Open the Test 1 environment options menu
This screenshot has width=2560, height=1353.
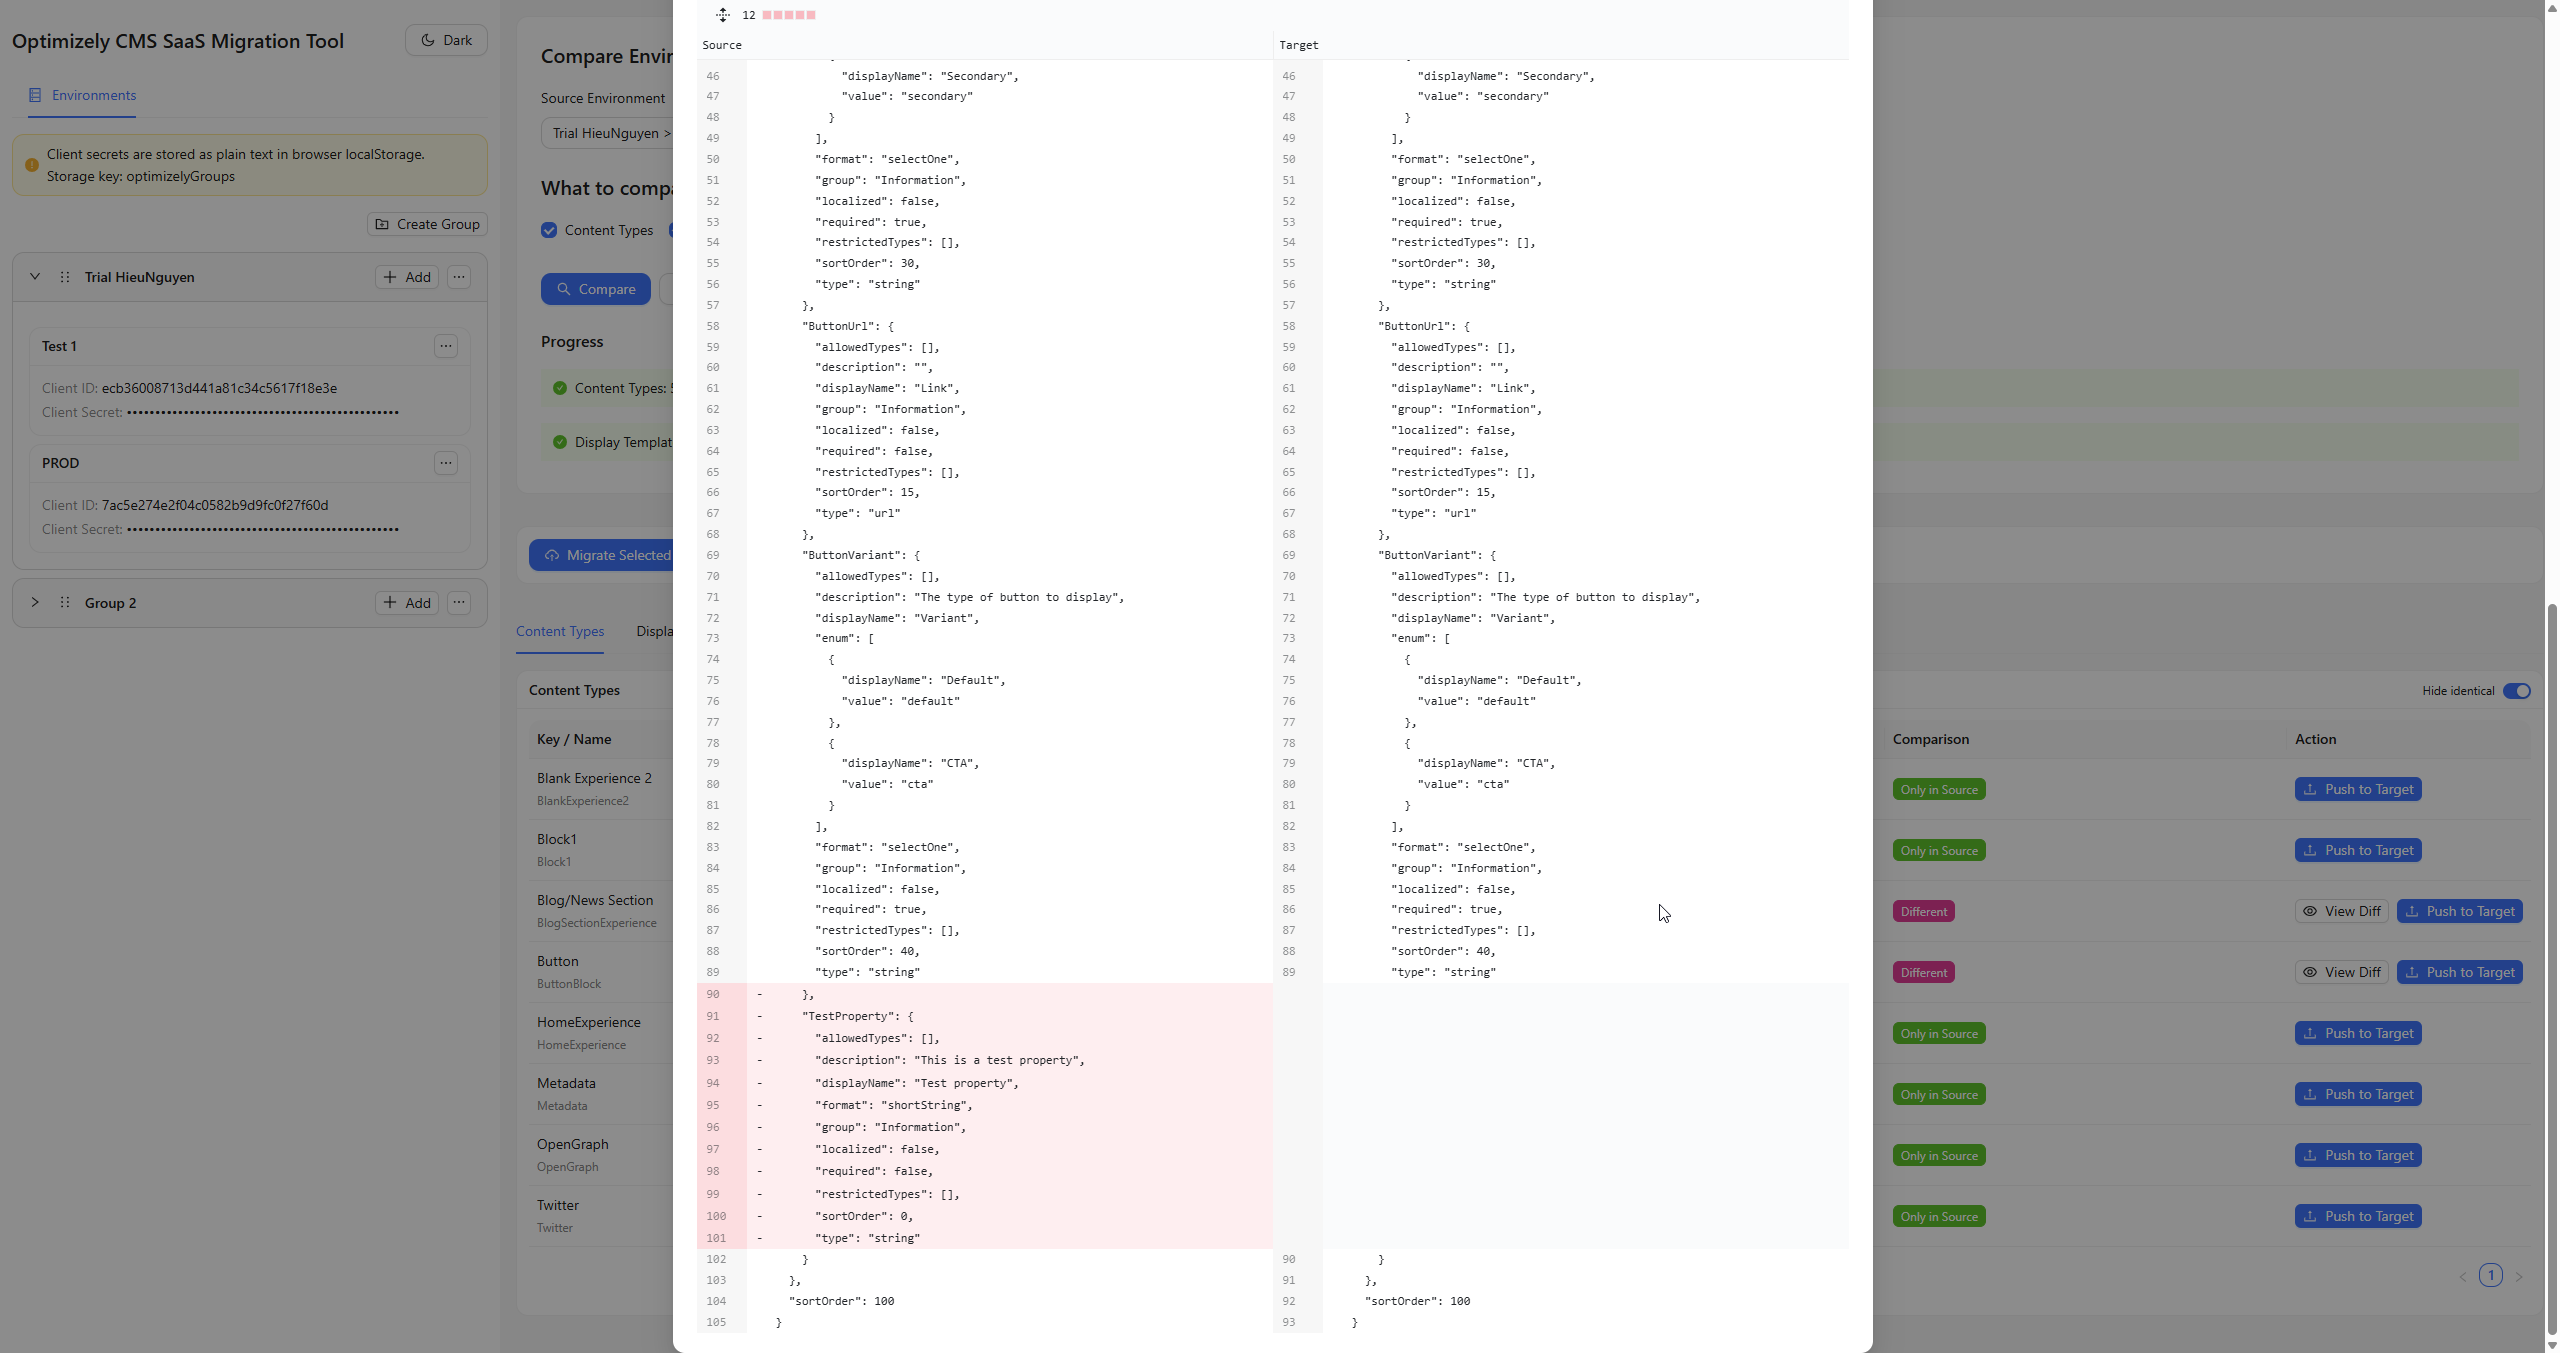[x=446, y=346]
